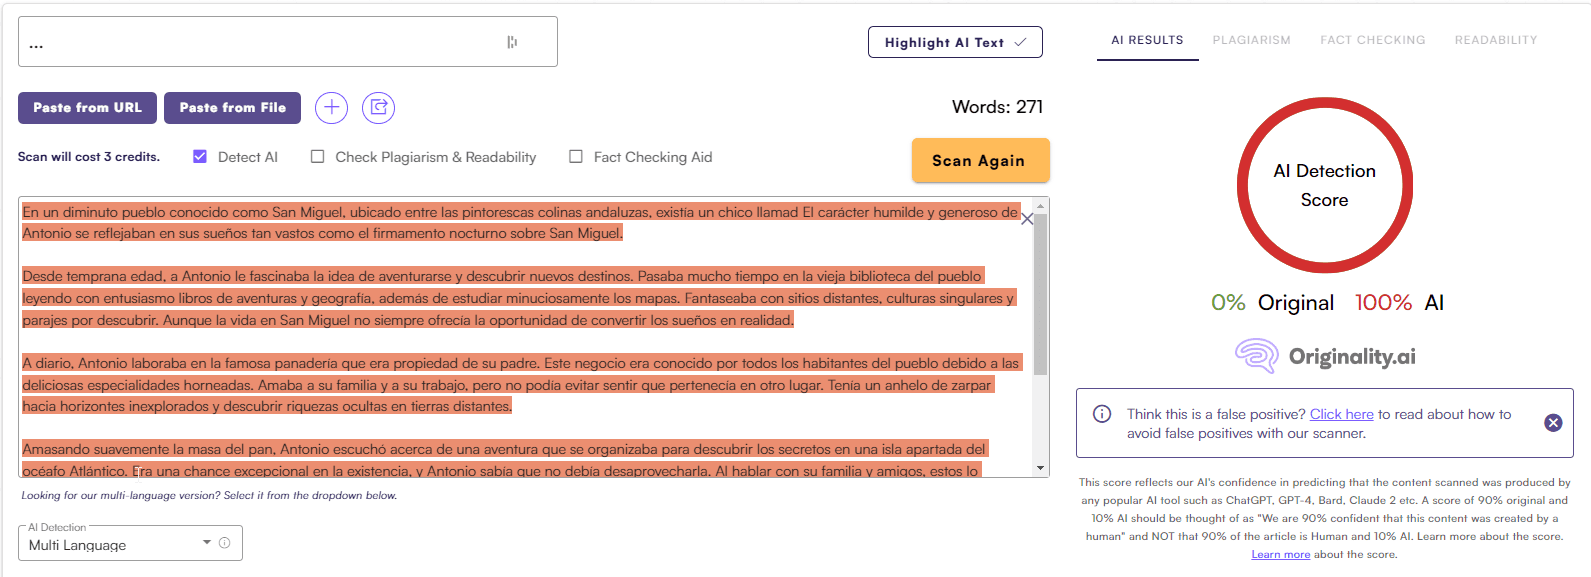The height and width of the screenshot is (577, 1591).
Task: Follow the 'Click here' false positive link
Action: click(1341, 414)
